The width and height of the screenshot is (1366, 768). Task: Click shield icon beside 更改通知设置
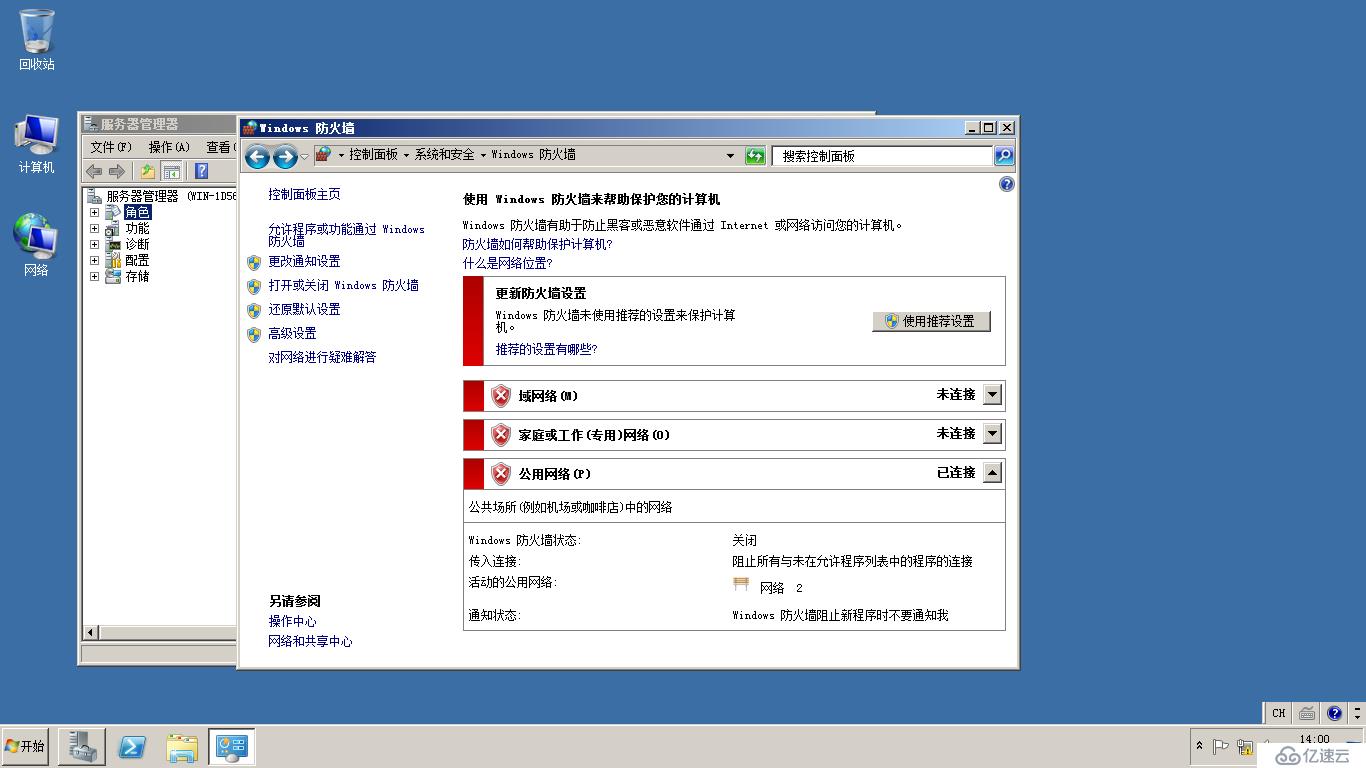[x=254, y=262]
